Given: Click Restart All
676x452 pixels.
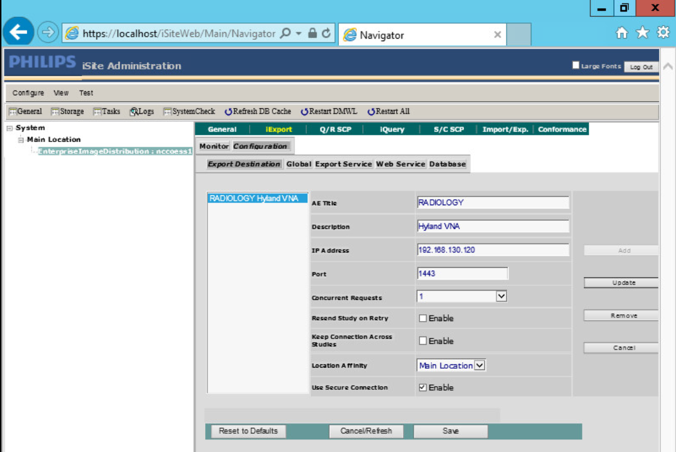Looking at the screenshot, I should tap(388, 111).
